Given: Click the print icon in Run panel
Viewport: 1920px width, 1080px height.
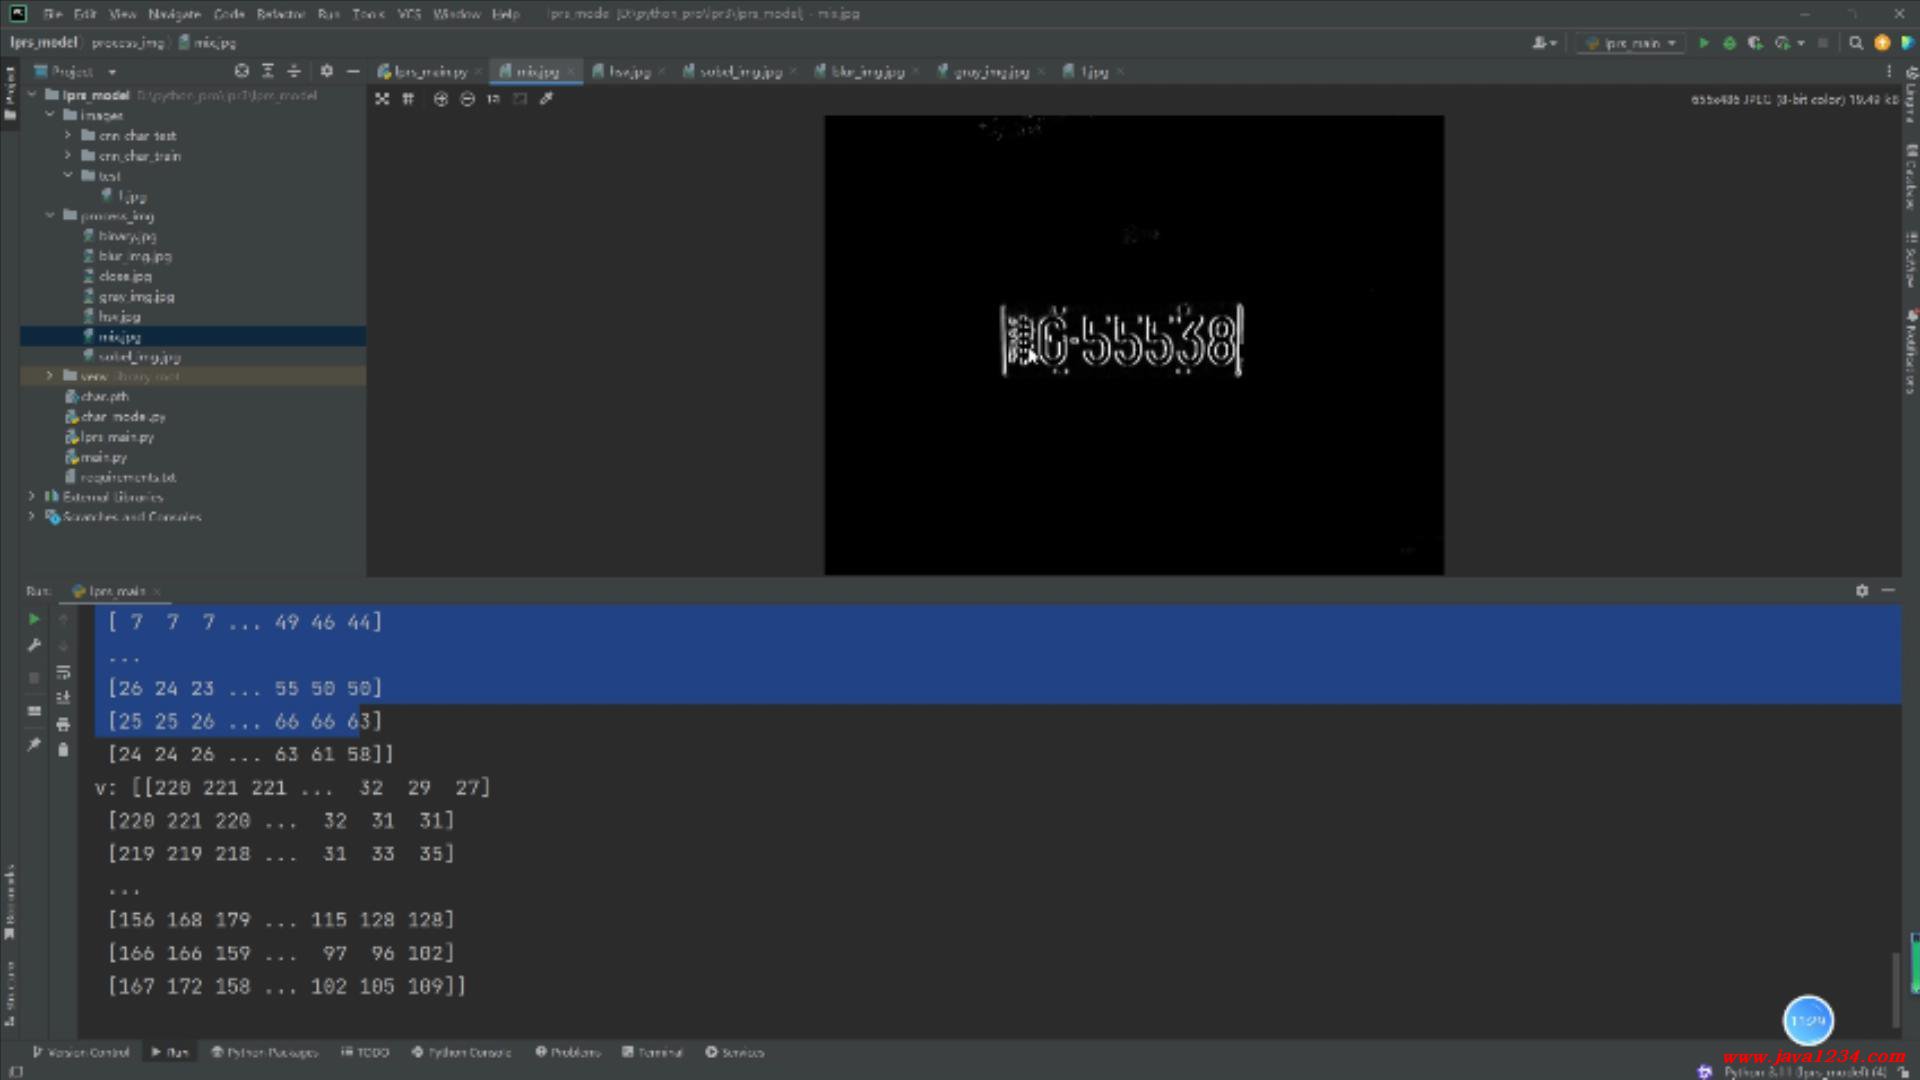Looking at the screenshot, I should tap(63, 724).
